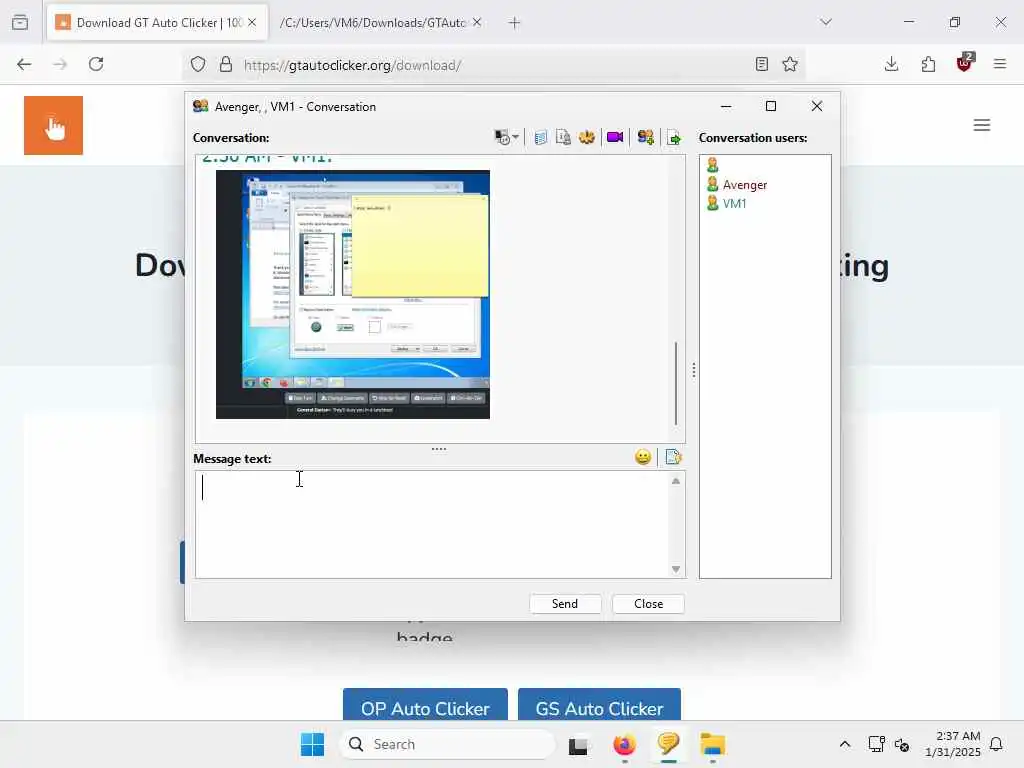Open the Firefox extensions puzzle icon
The width and height of the screenshot is (1024, 768).
click(928, 64)
